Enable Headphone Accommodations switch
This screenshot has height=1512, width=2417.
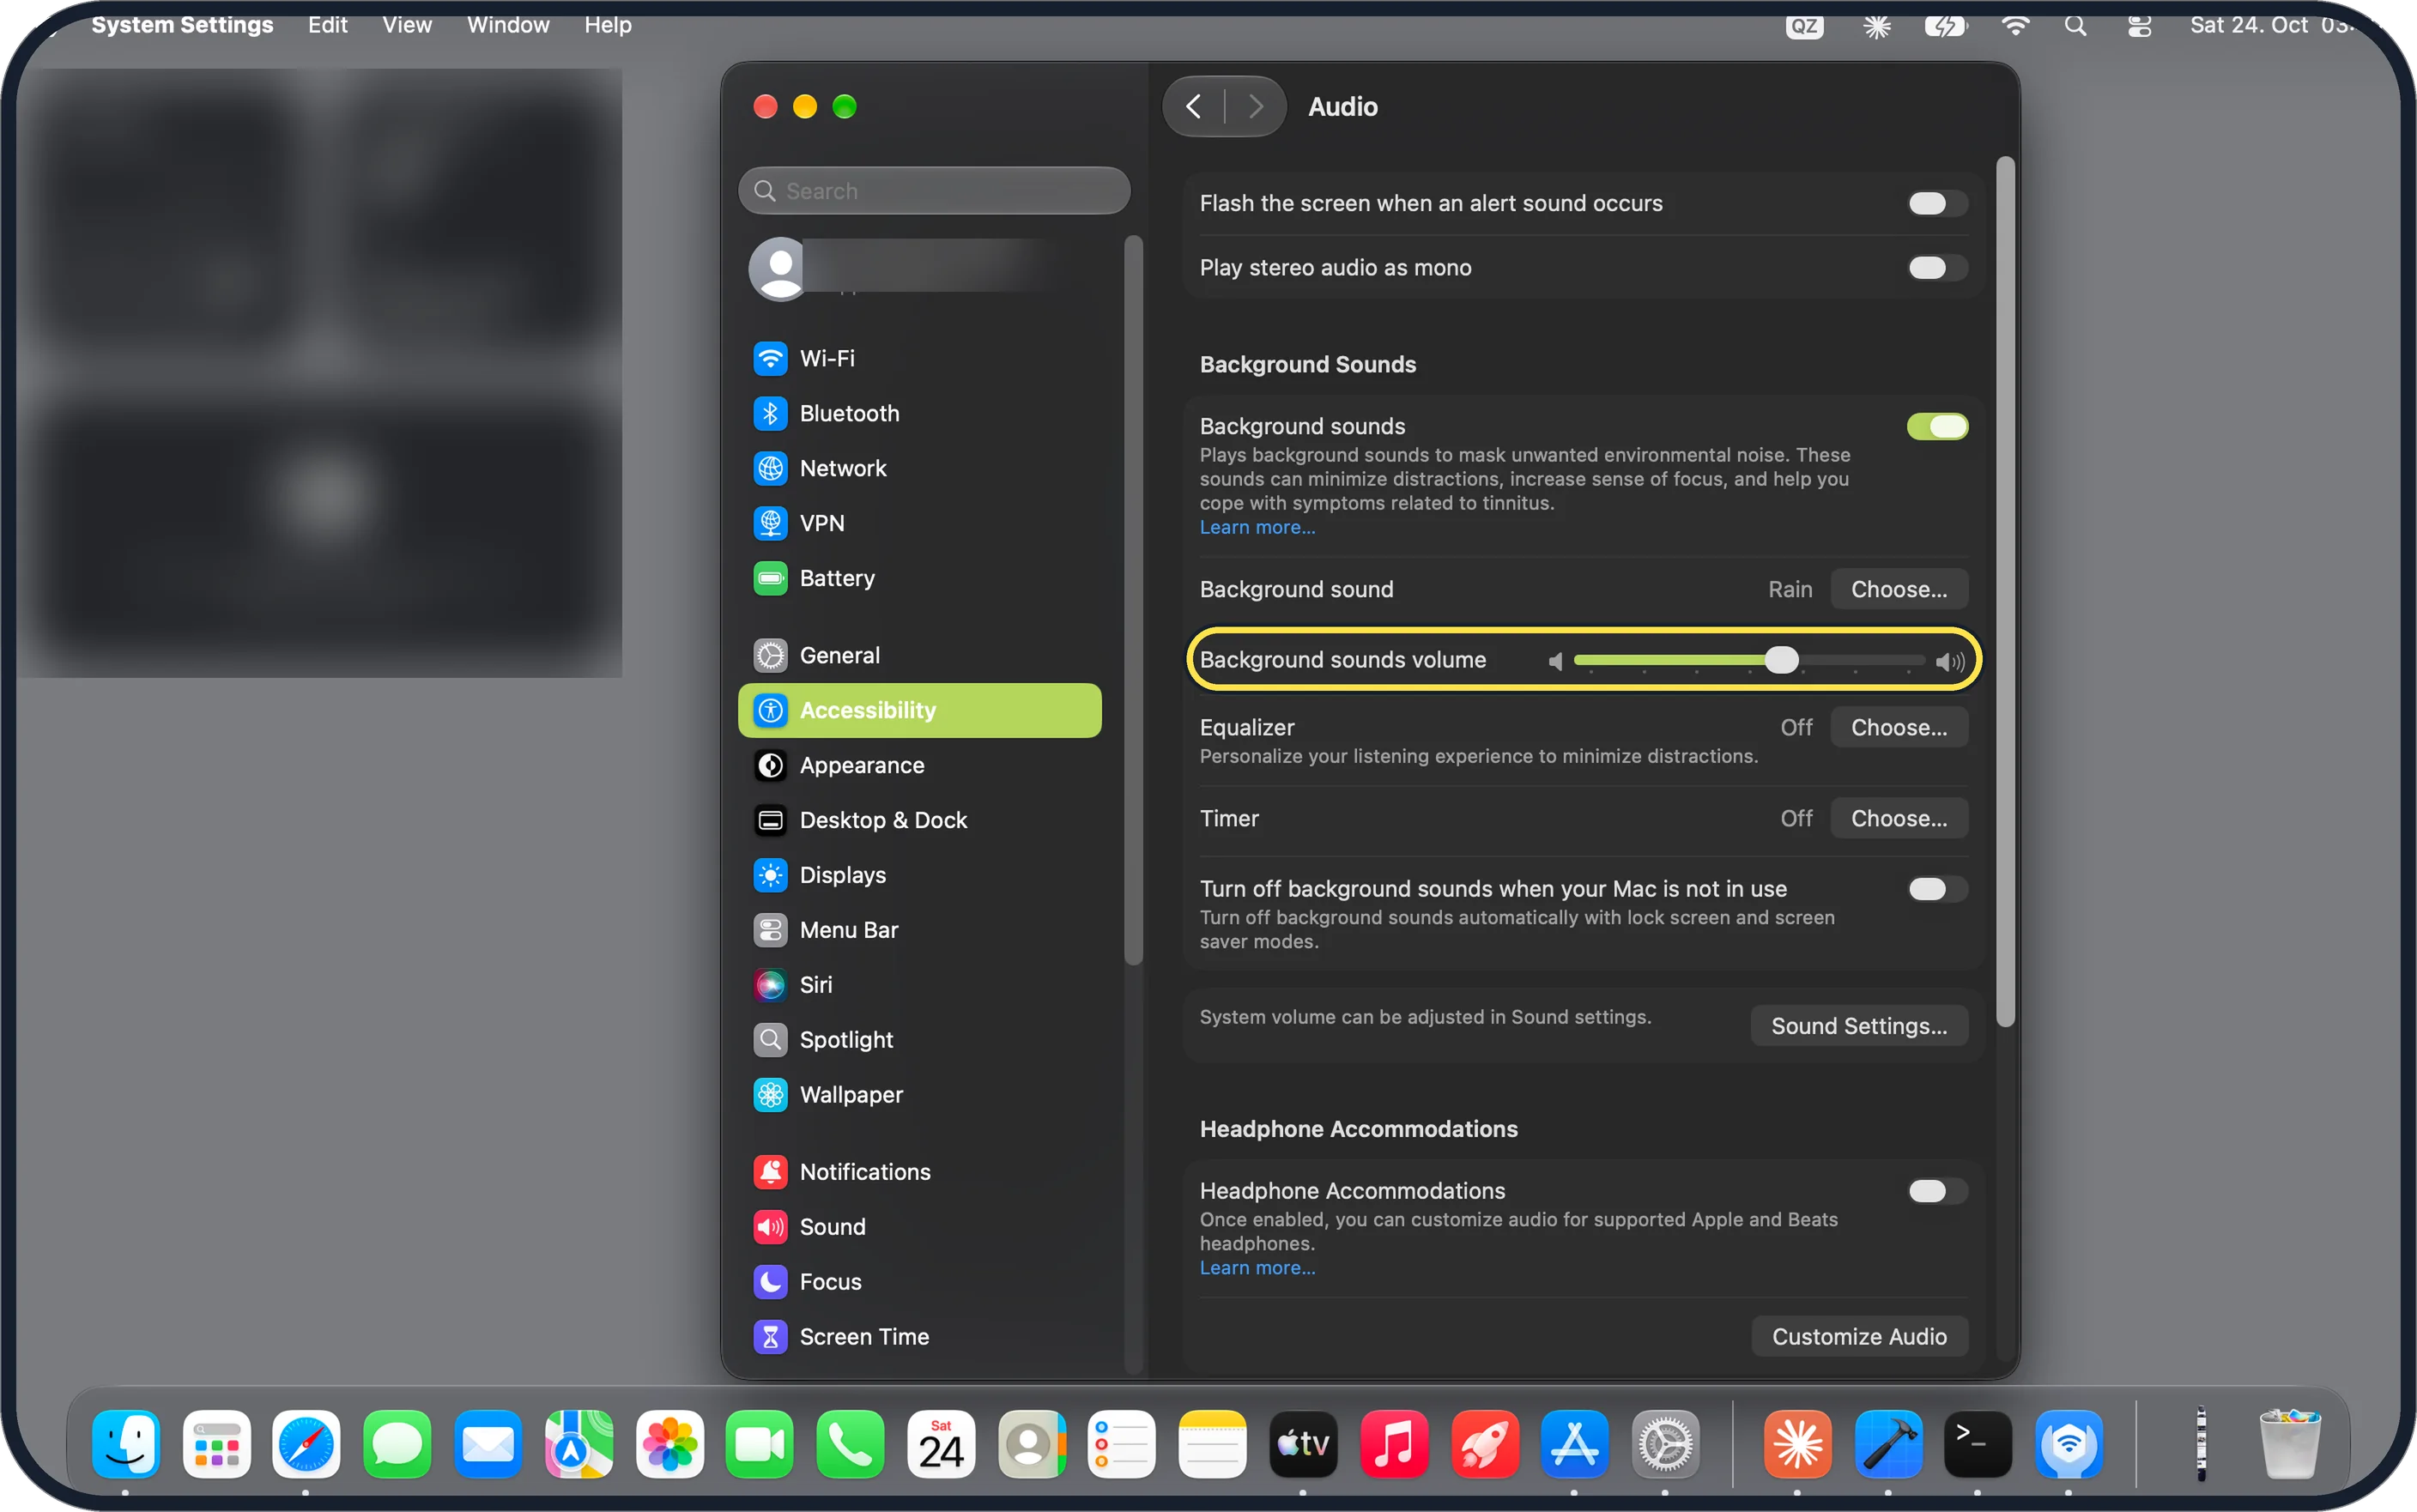click(1937, 1191)
